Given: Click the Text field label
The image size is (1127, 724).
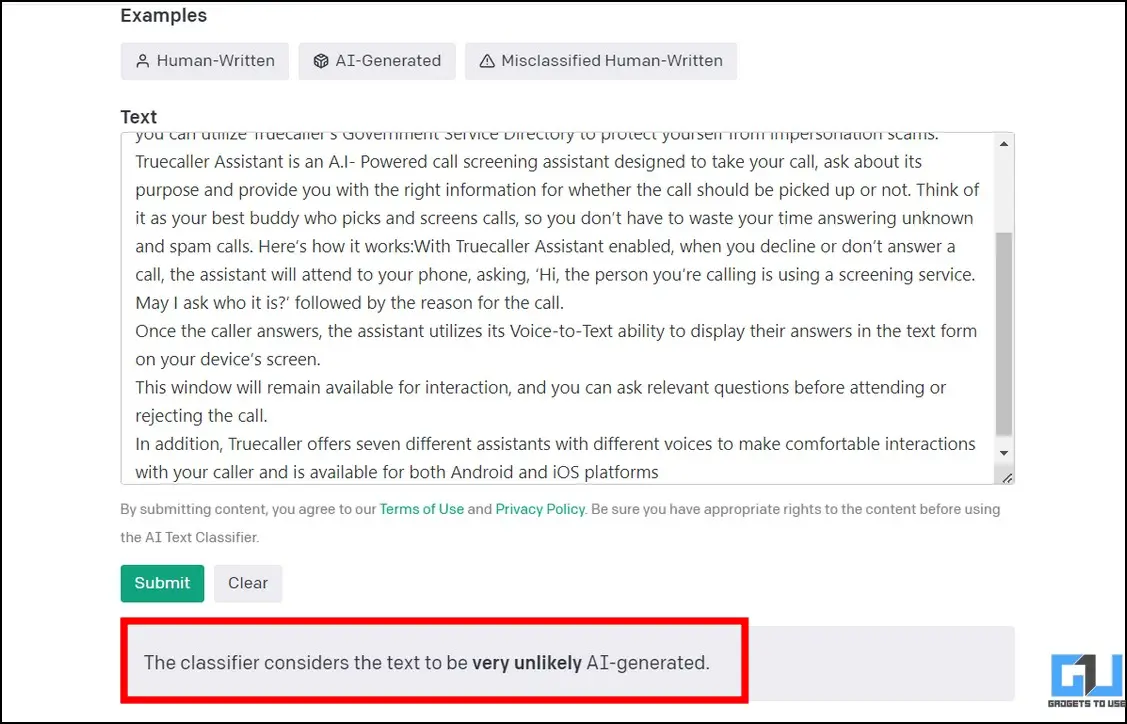Looking at the screenshot, I should [x=139, y=116].
